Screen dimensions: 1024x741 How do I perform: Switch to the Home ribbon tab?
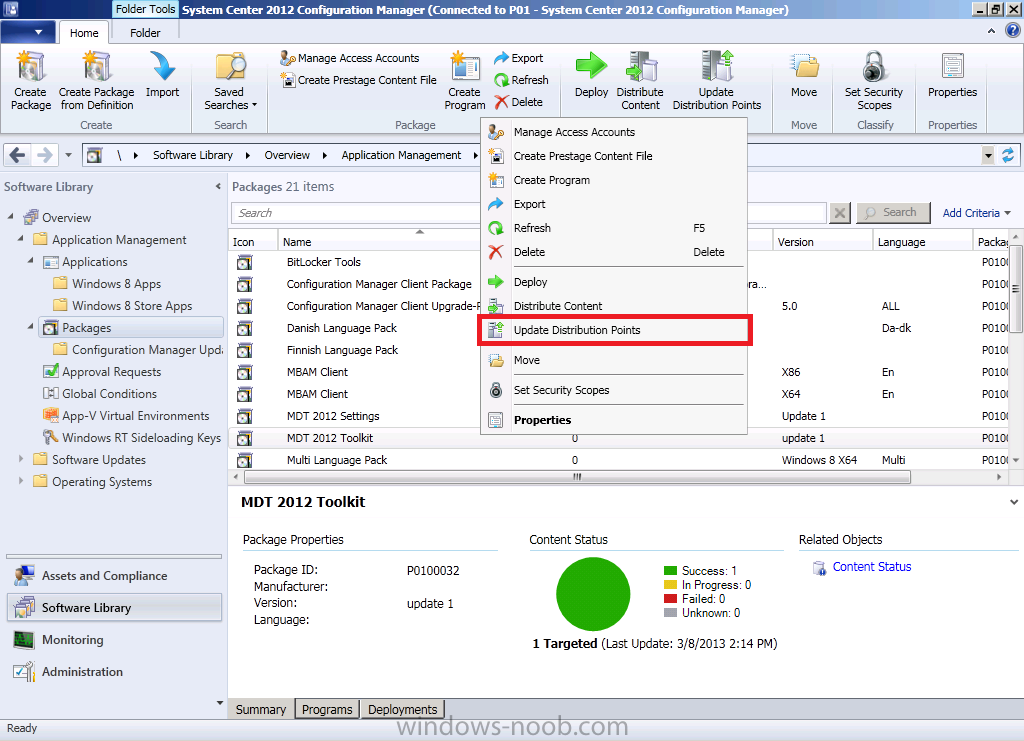coord(84,33)
